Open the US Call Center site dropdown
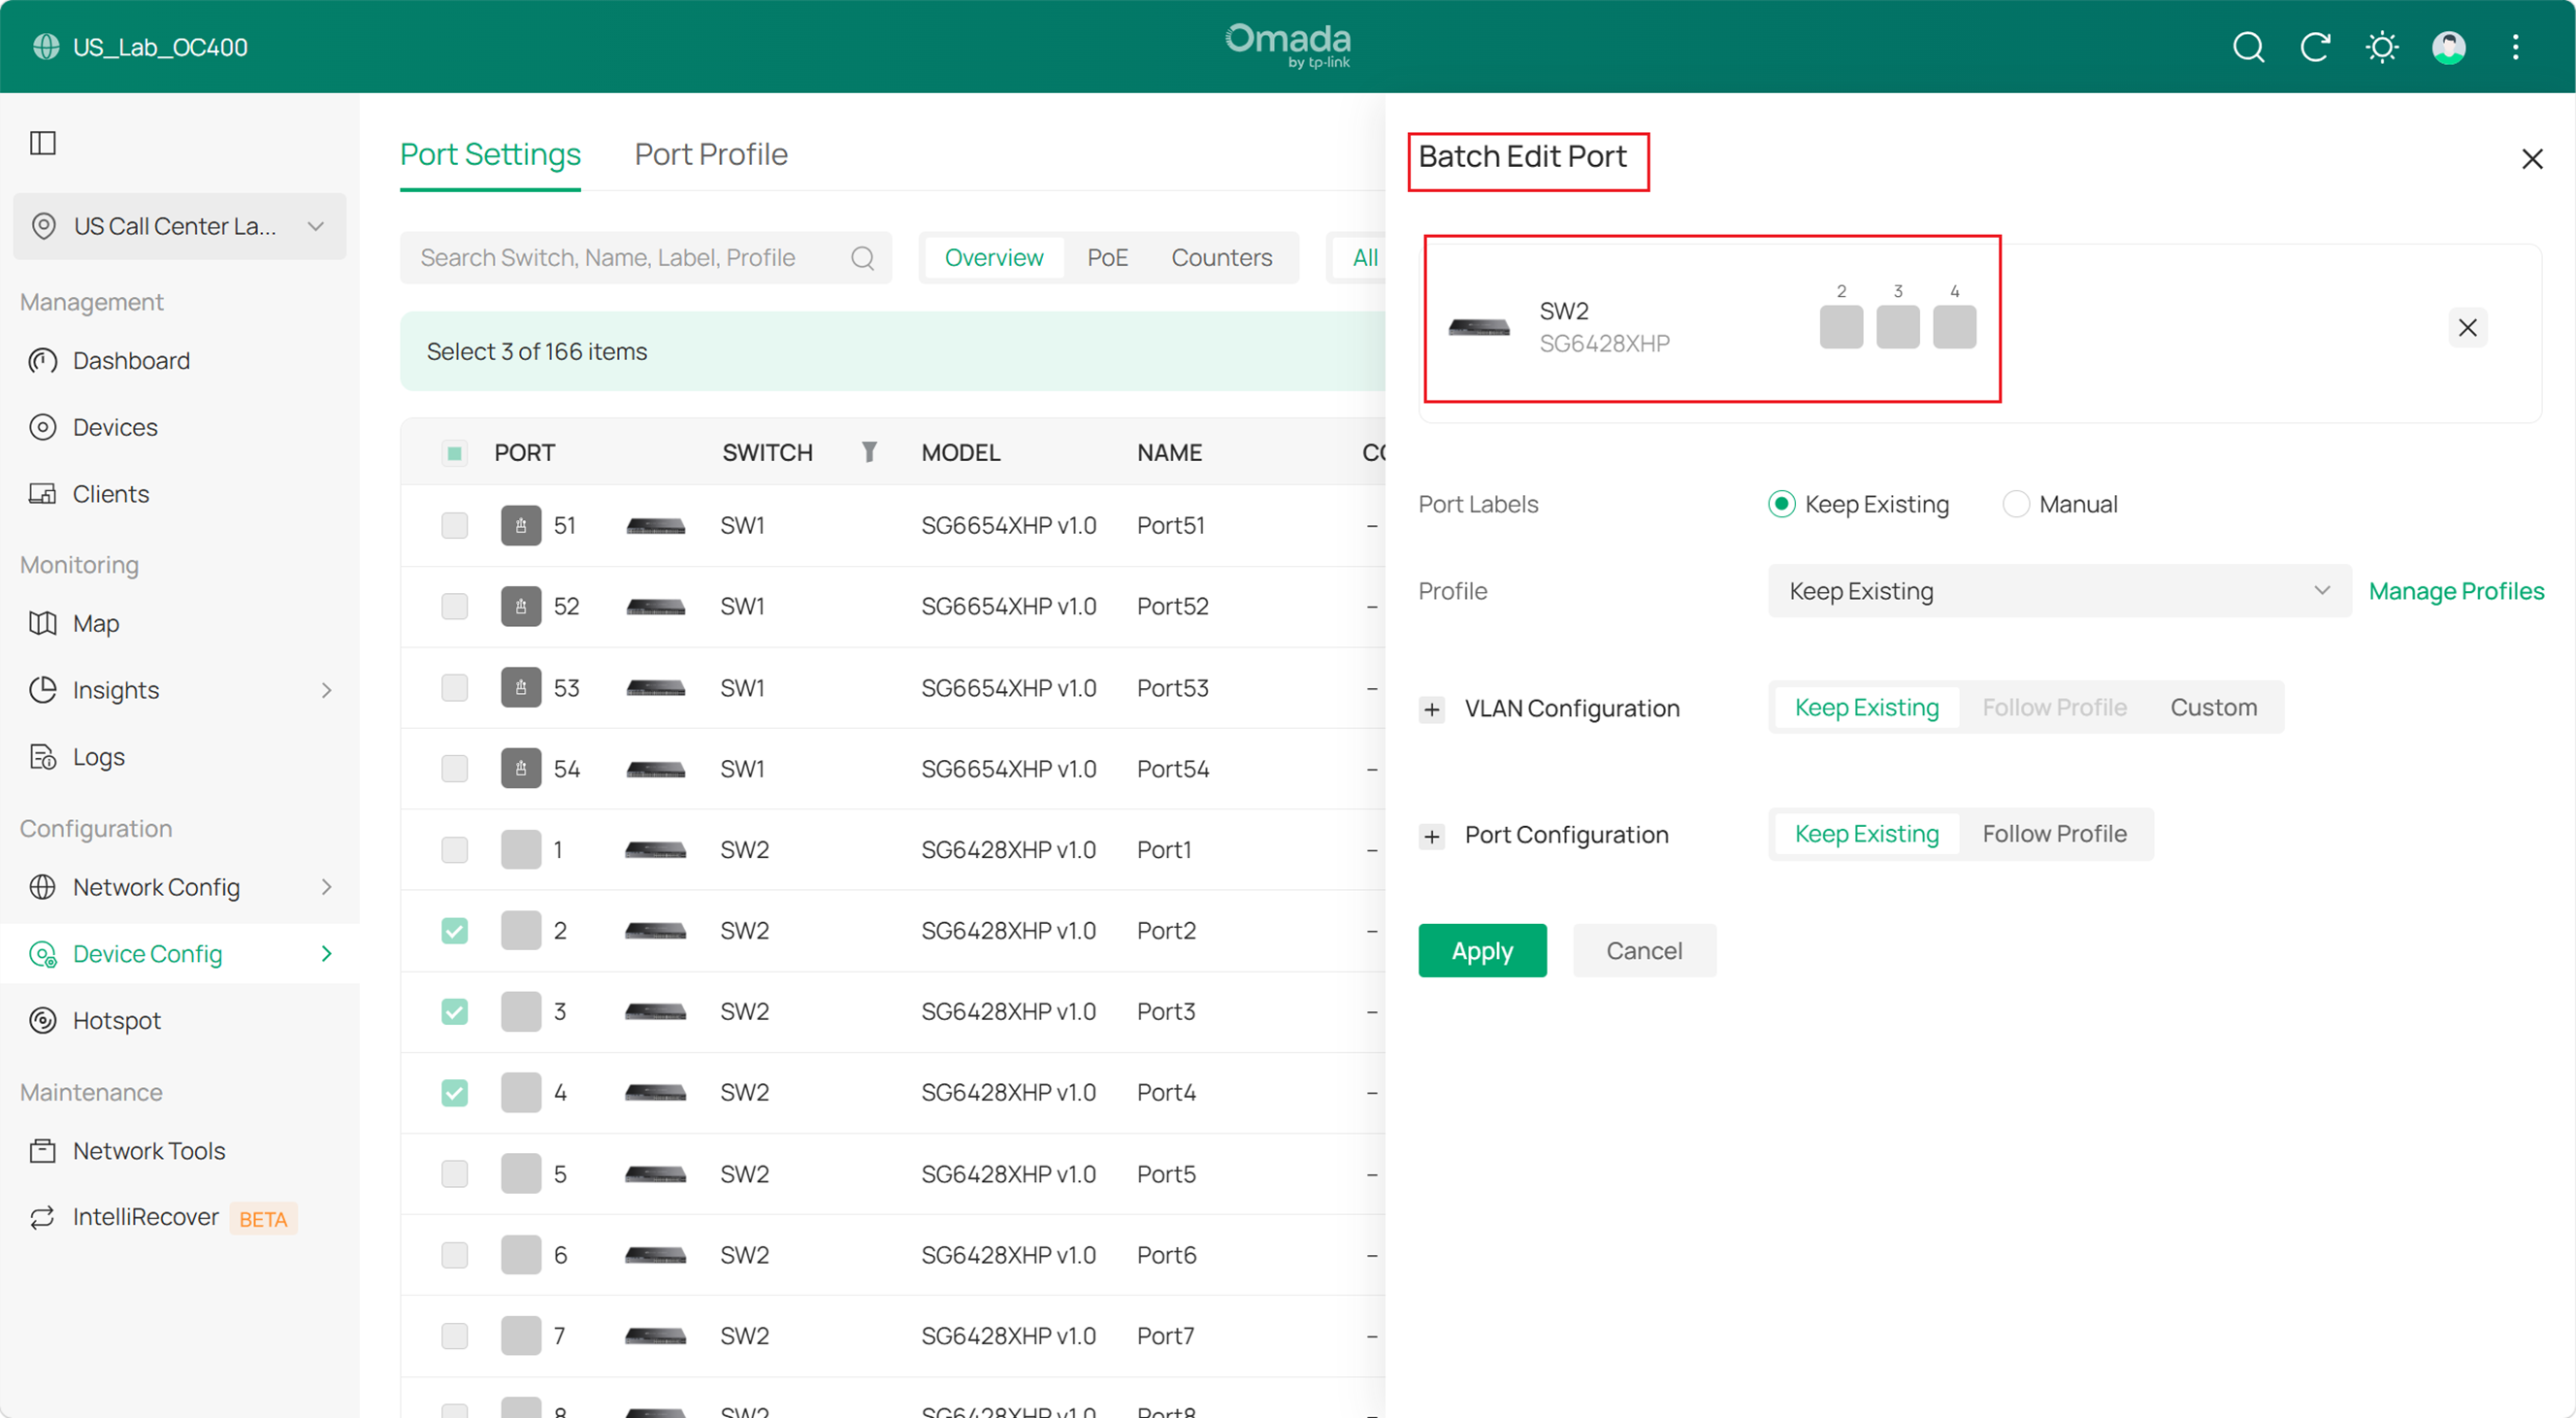This screenshot has height=1418, width=2576. coord(180,226)
